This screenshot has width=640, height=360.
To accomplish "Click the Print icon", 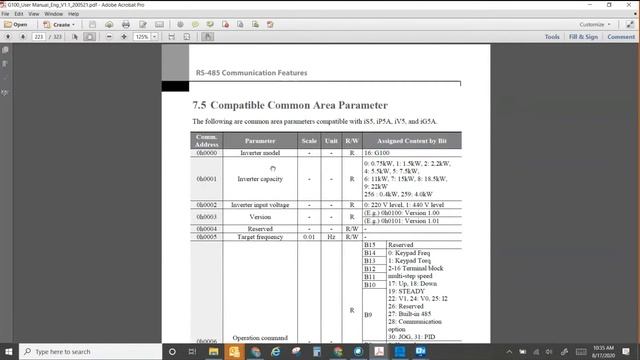I will coord(126,24).
